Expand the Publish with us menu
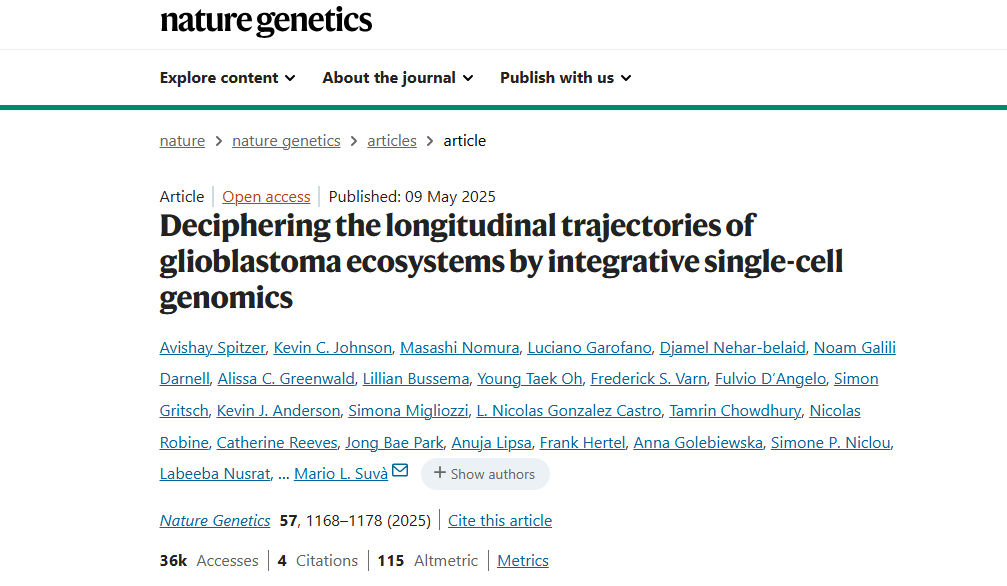Viewport: 1007px width, 586px height. (x=565, y=78)
